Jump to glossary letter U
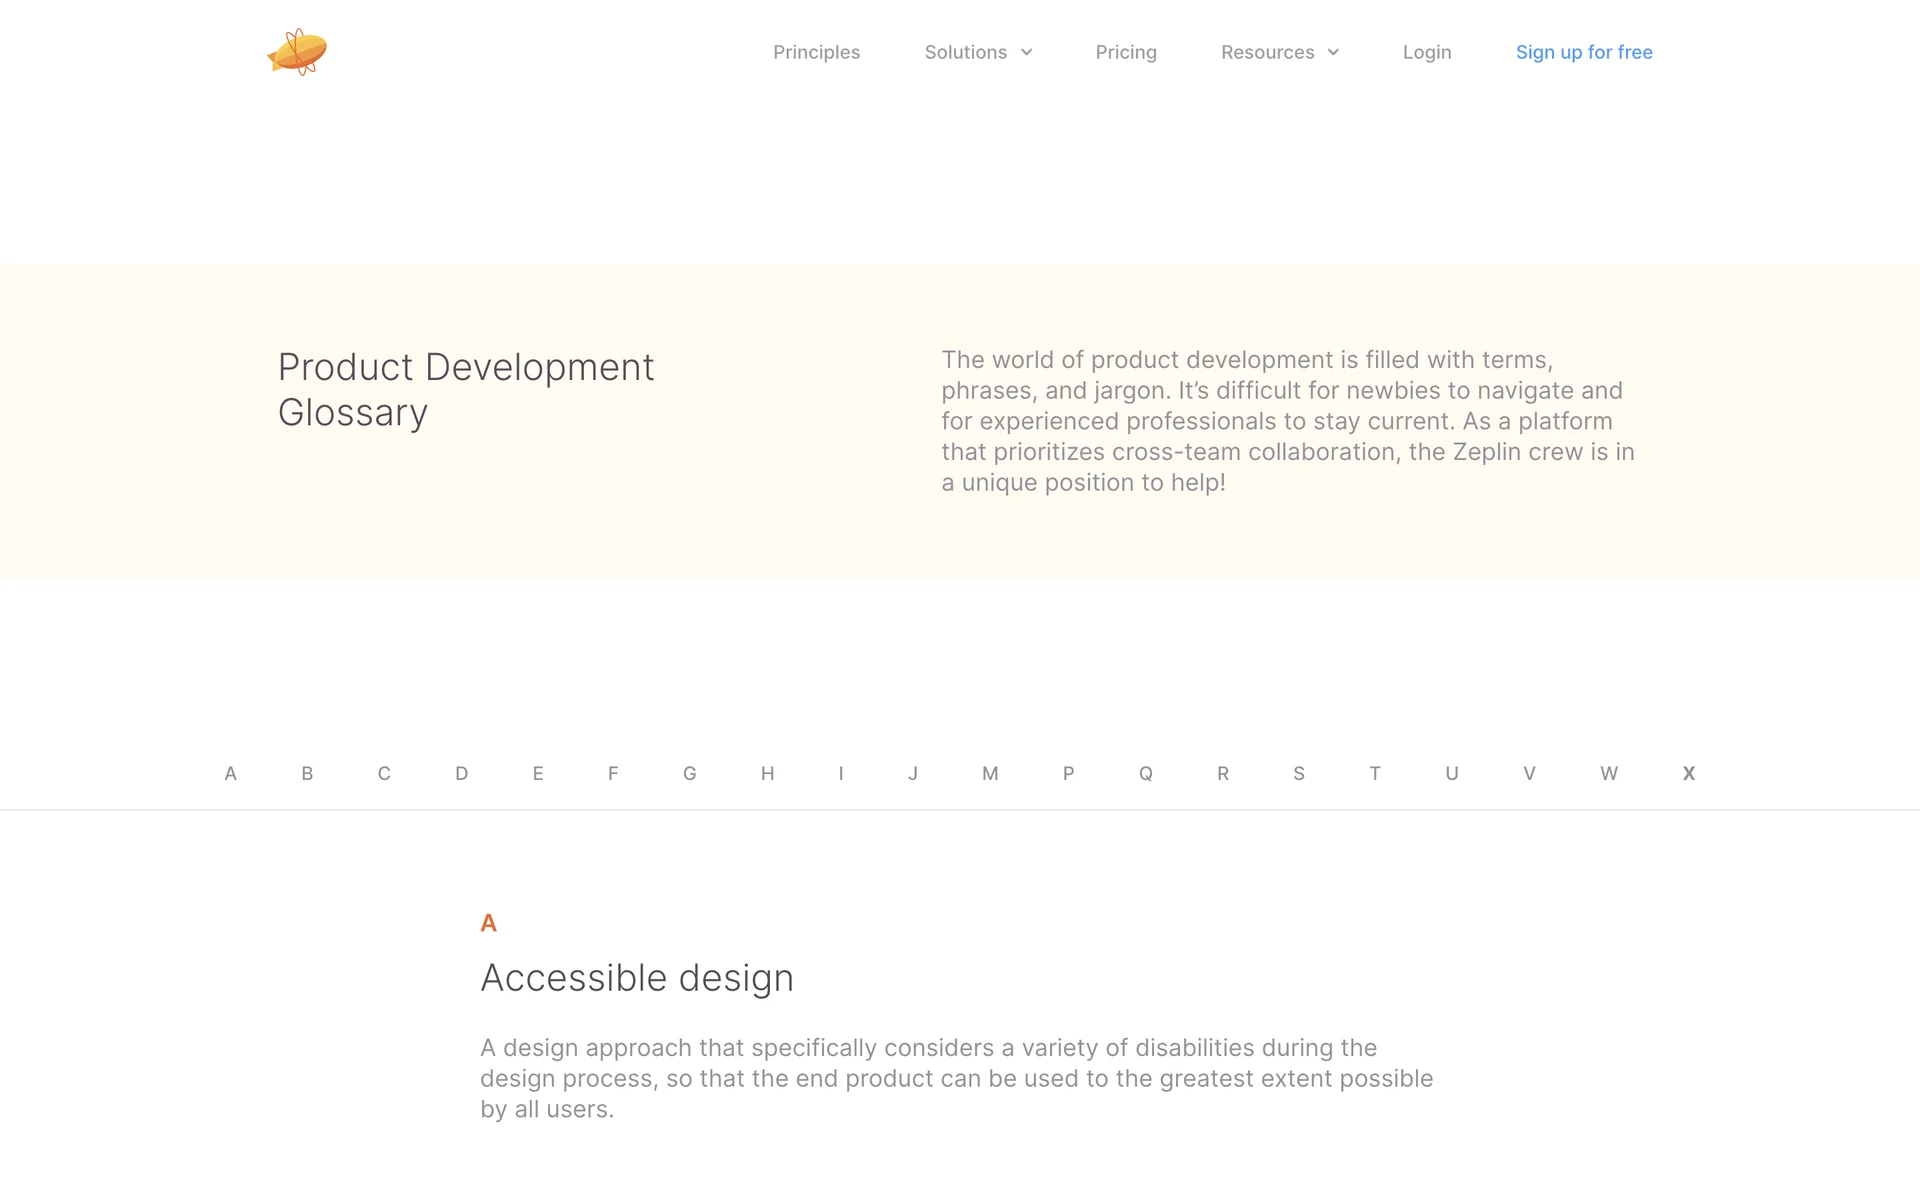Viewport: 1920px width, 1200px height. (1451, 773)
